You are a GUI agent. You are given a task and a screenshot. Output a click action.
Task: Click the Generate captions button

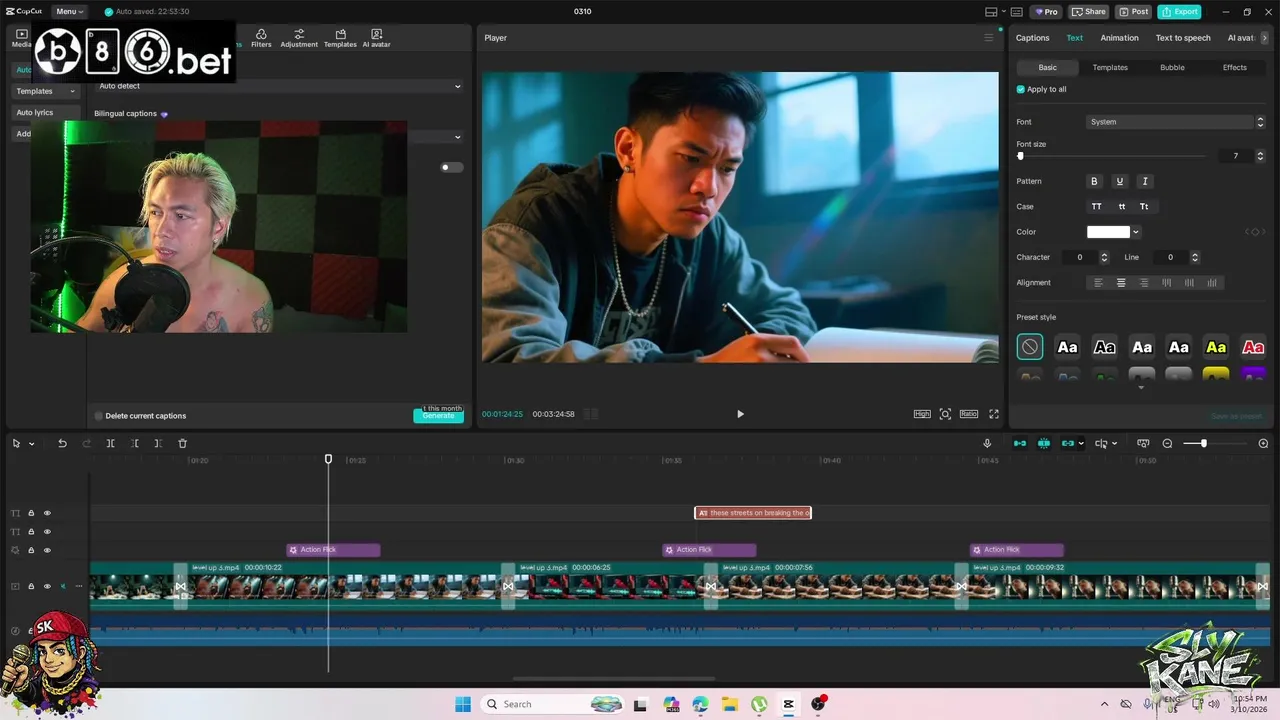[x=438, y=416]
